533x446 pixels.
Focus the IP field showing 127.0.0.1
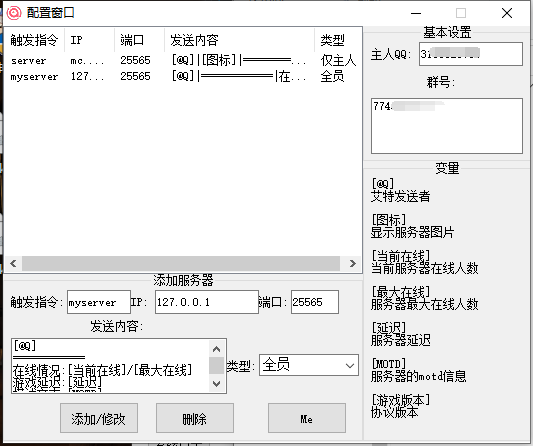pyautogui.click(x=207, y=302)
